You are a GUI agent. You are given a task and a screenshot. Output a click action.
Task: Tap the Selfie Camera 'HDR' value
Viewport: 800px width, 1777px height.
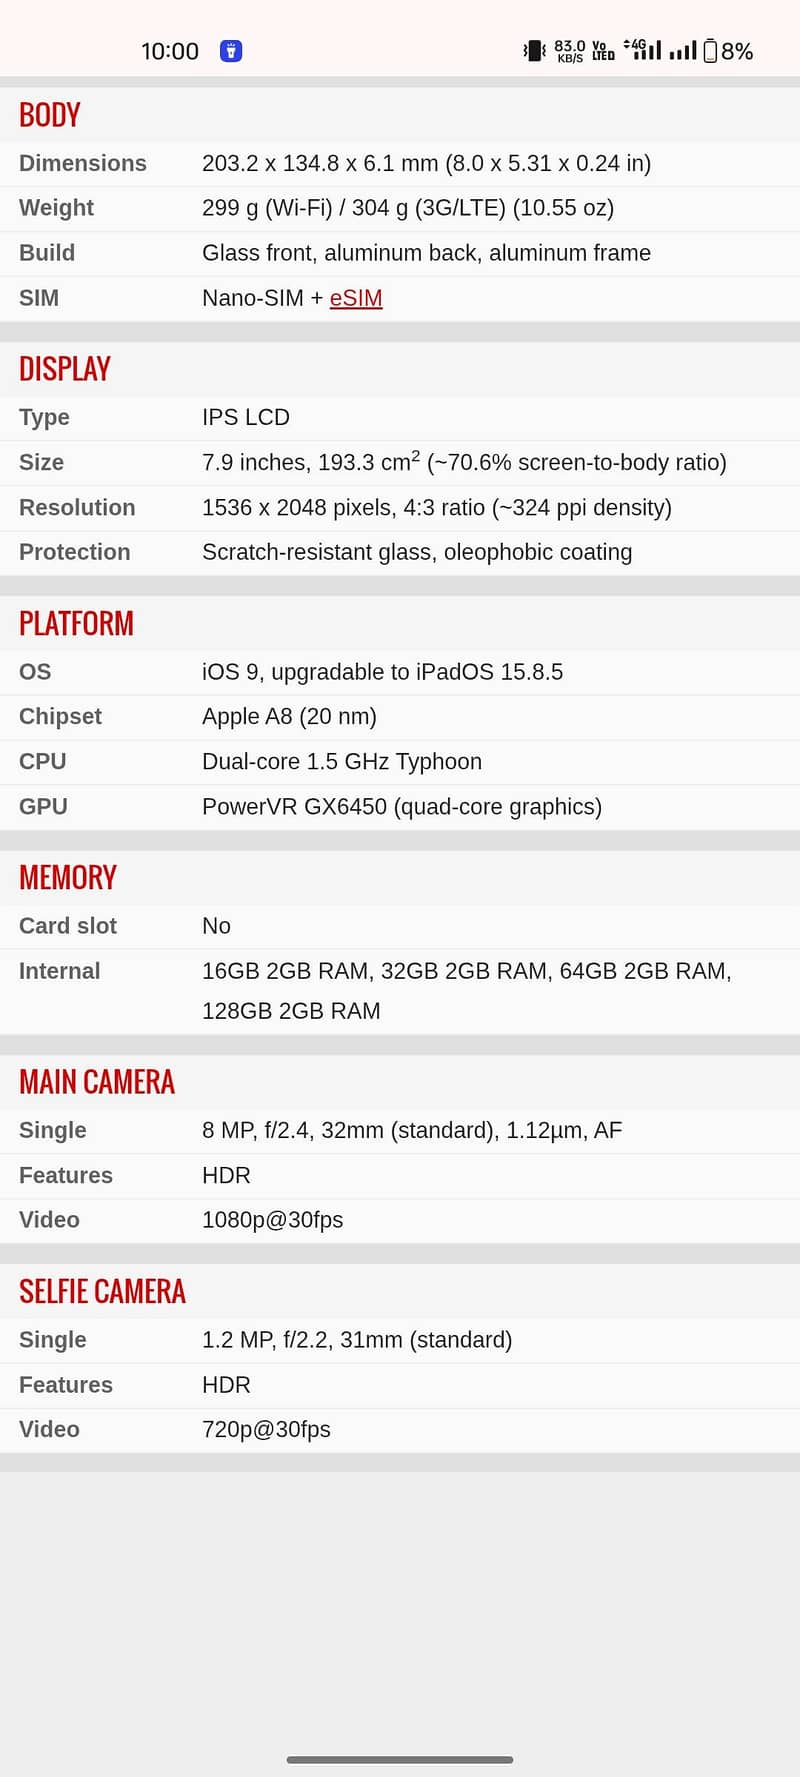(x=226, y=1385)
